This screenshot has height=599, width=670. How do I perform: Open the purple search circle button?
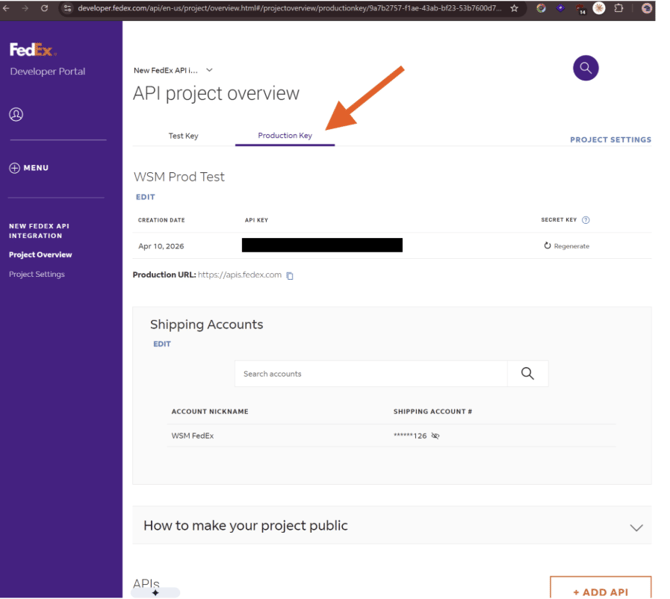click(x=586, y=68)
